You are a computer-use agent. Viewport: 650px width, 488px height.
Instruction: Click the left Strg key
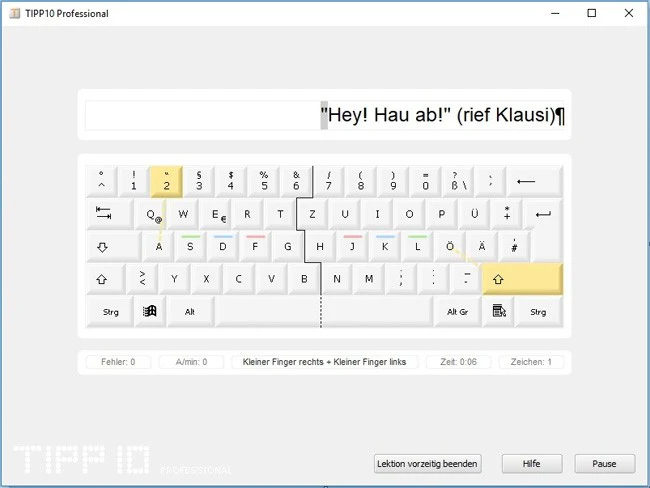[110, 311]
